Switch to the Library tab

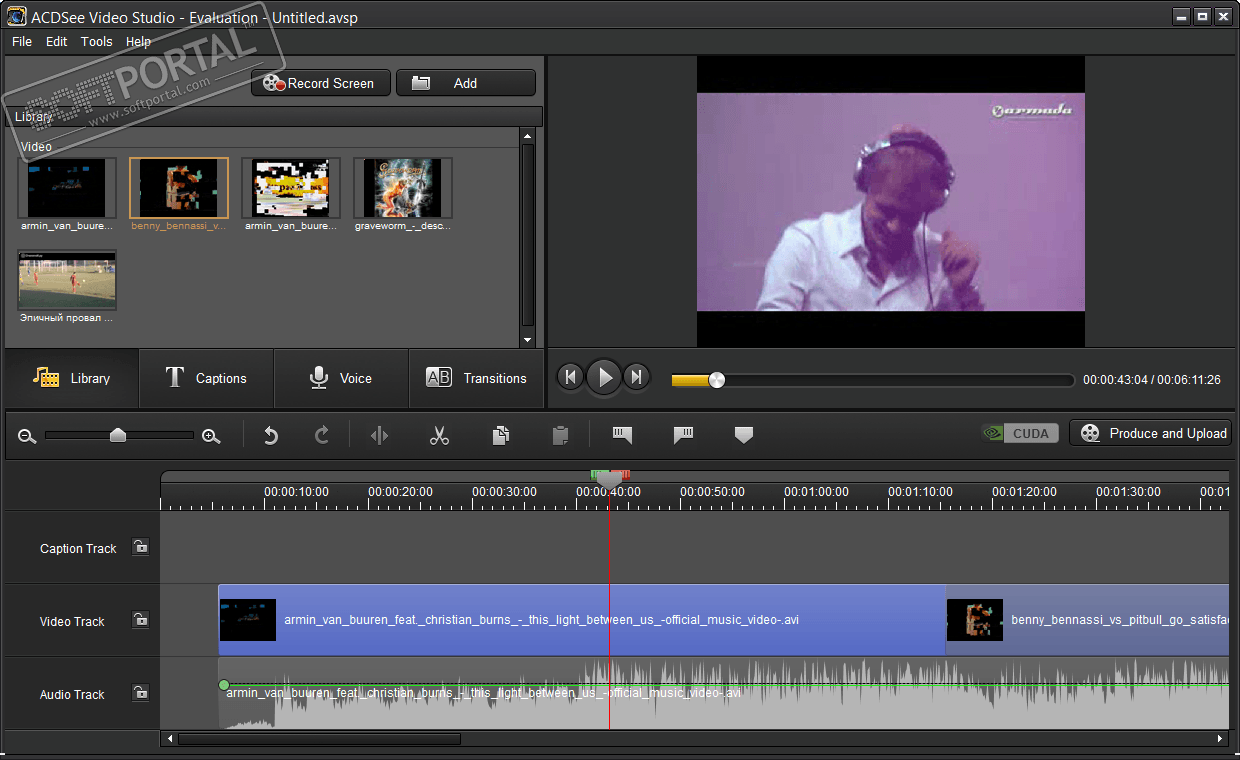[71, 378]
